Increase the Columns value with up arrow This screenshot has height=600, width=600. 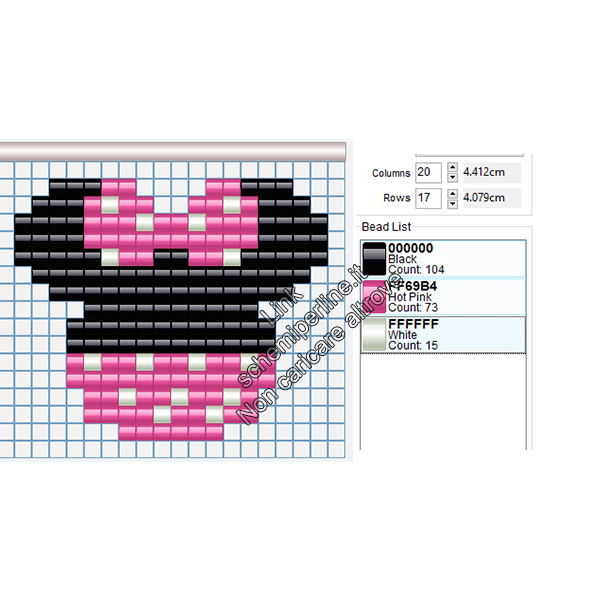point(453,167)
